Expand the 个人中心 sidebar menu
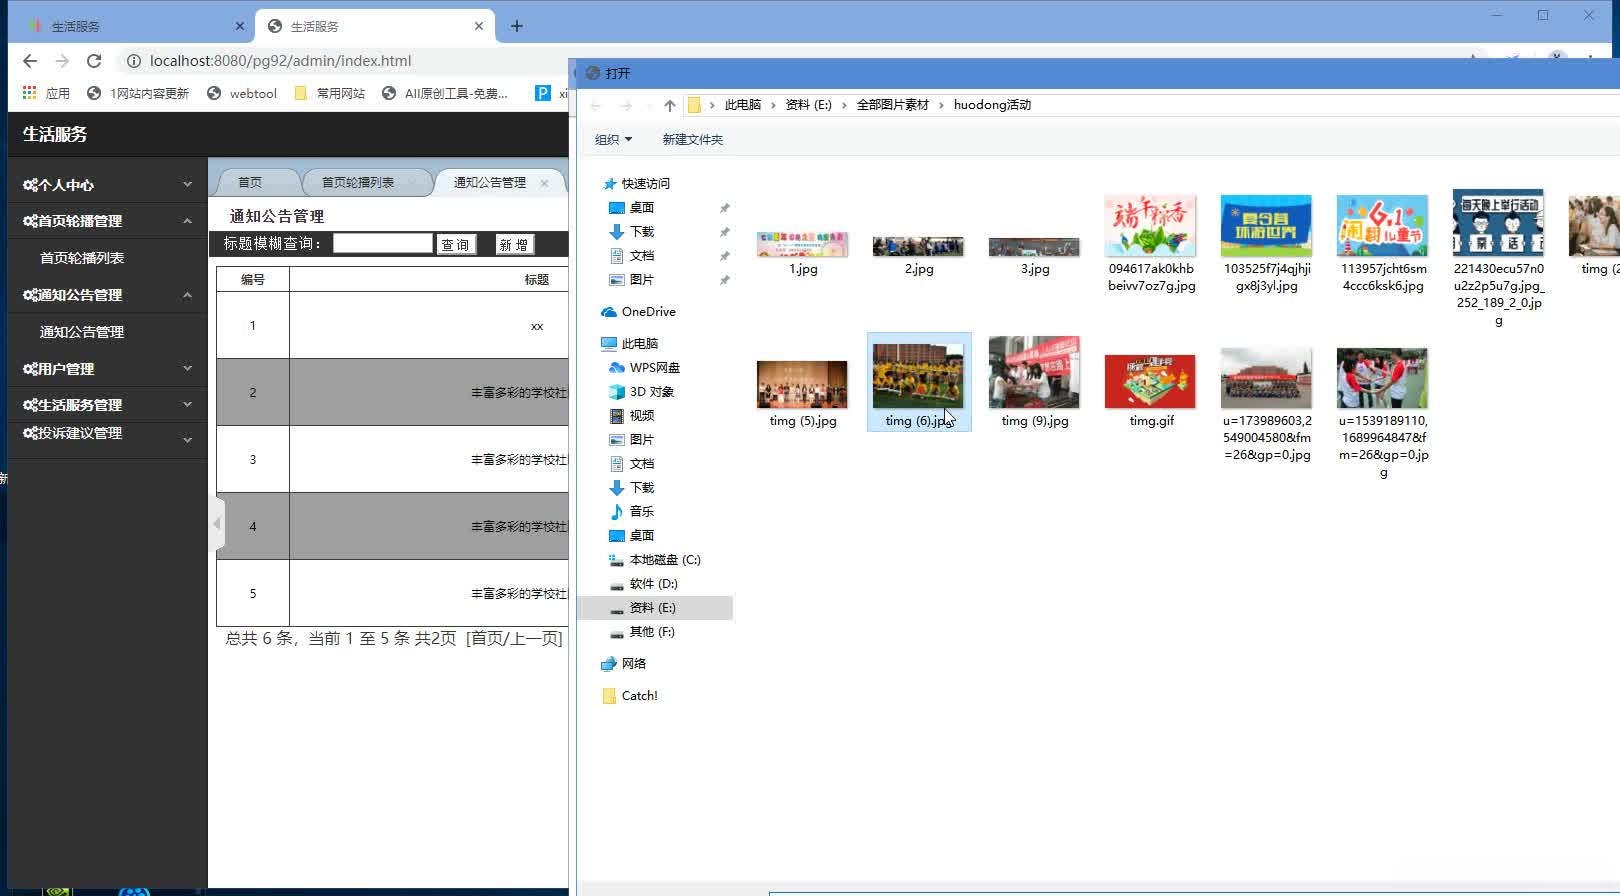The width and height of the screenshot is (1620, 896). click(x=107, y=185)
